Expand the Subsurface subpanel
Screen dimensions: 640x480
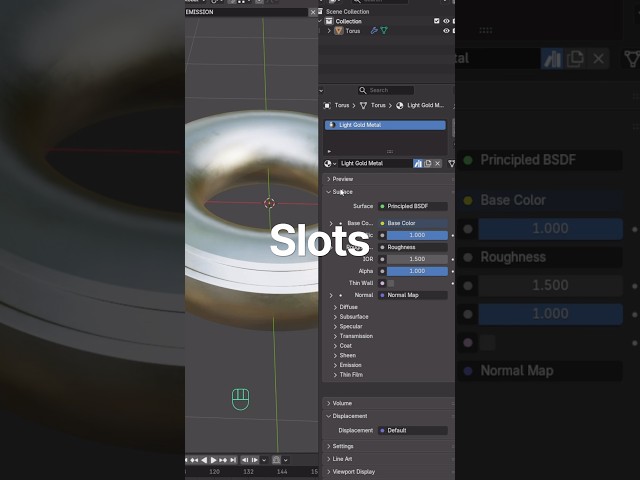(351, 317)
